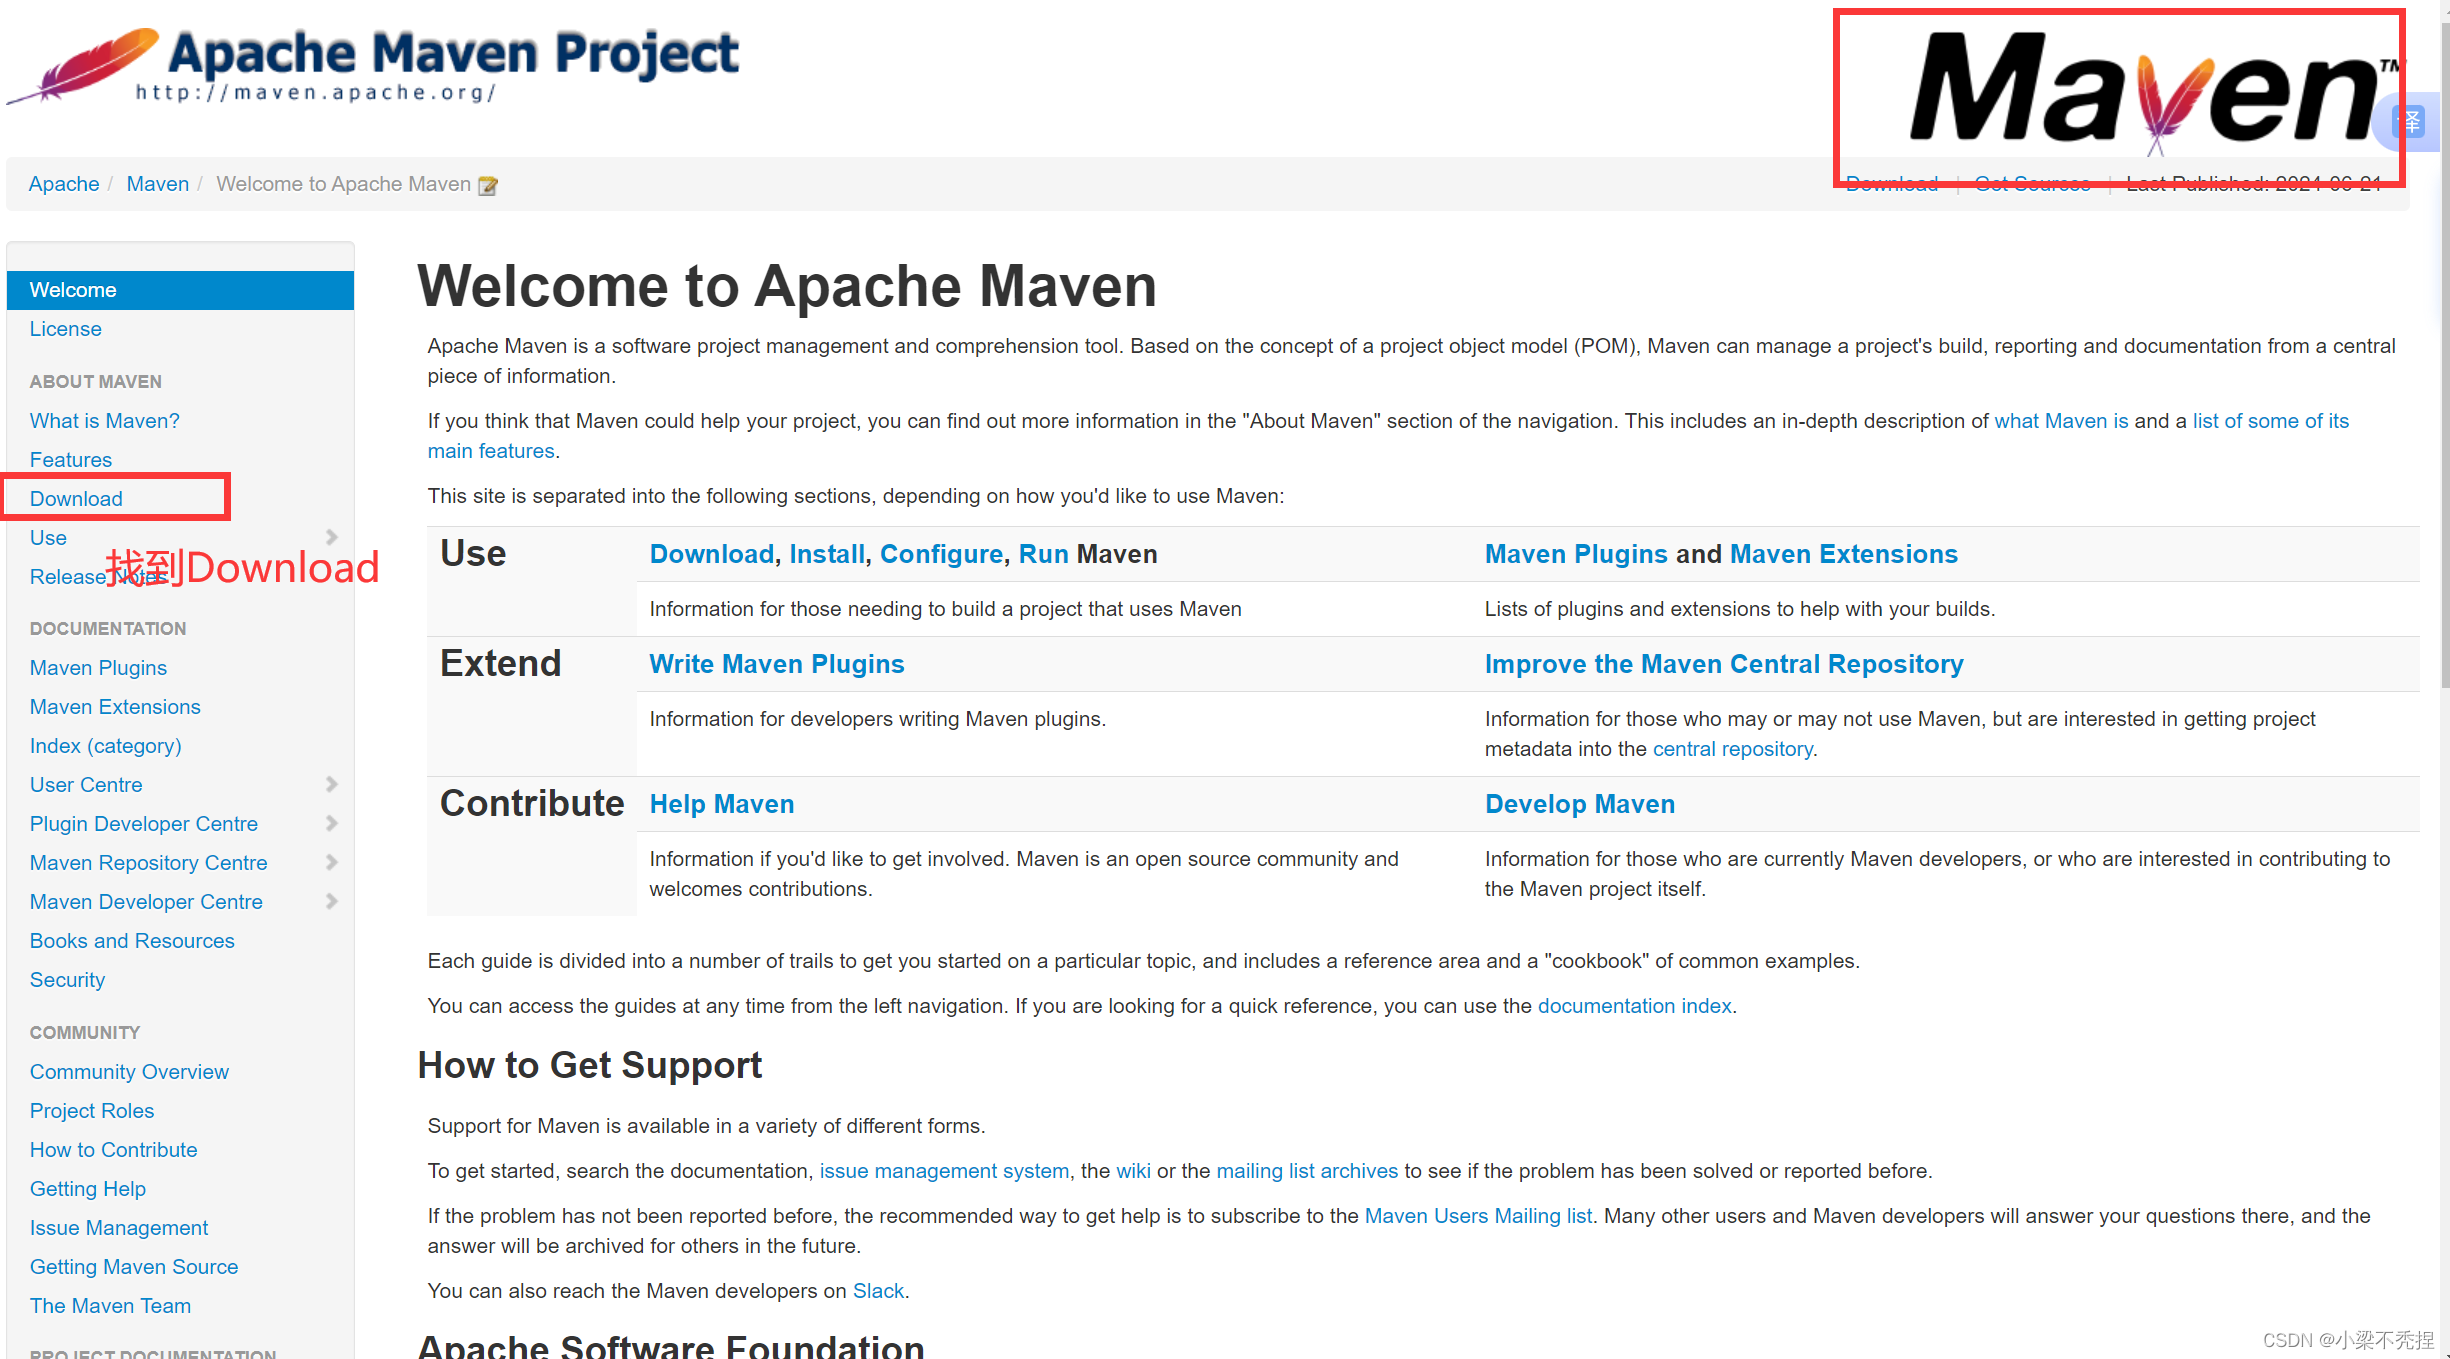Open Index (category) in the sidebar

[106, 746]
